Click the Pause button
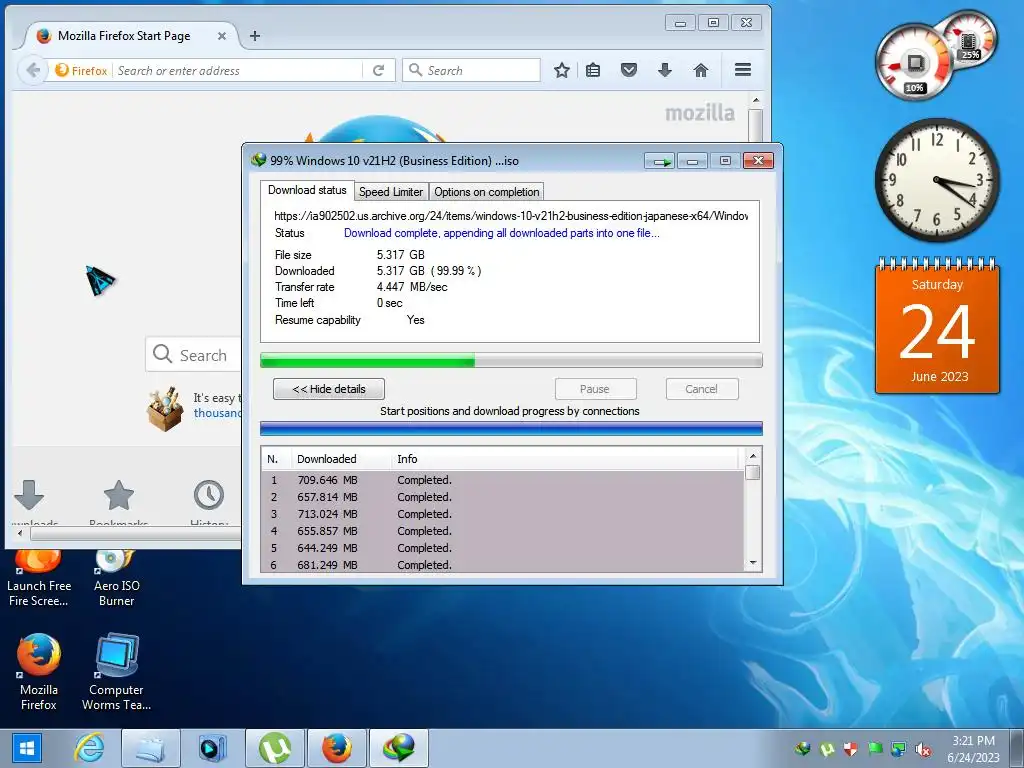The height and width of the screenshot is (768, 1024). [x=595, y=389]
